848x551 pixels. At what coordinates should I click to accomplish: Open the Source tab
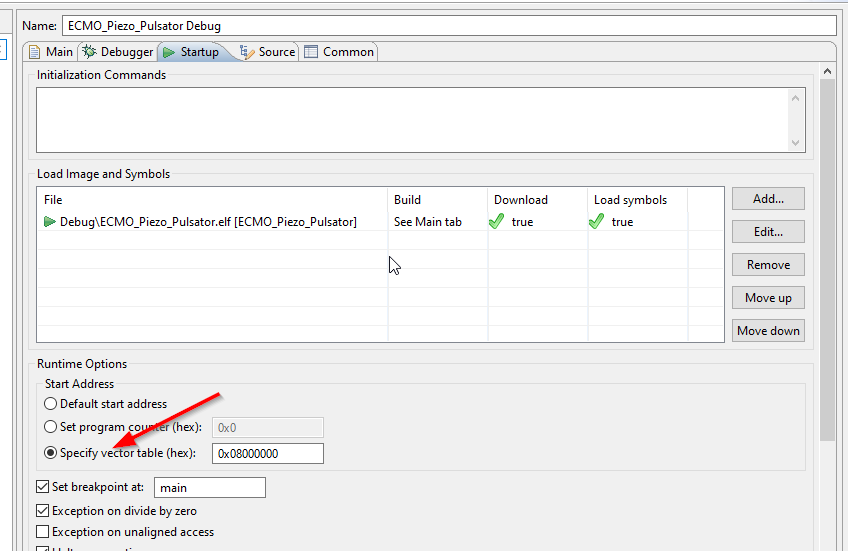coord(268,52)
